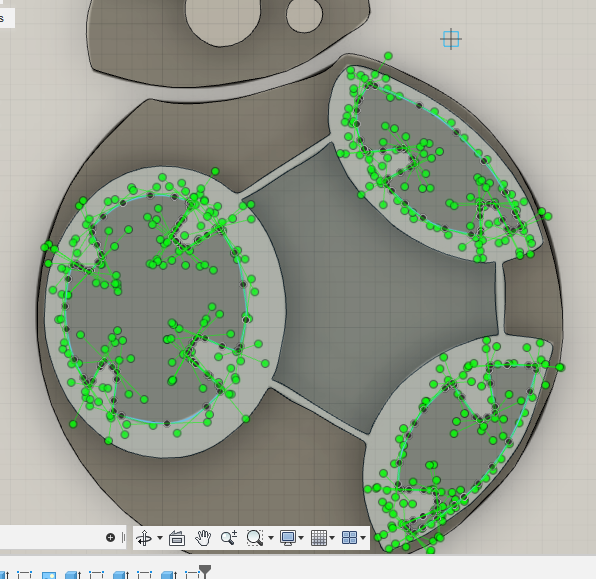The width and height of the screenshot is (596, 579).
Task: Expand the Viewports dropdown arrow
Action: (363, 538)
